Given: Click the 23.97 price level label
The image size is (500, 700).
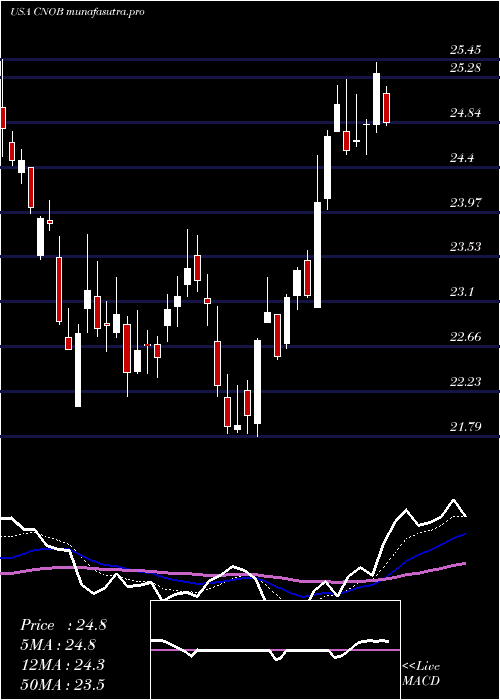Looking at the screenshot, I should pyautogui.click(x=465, y=203).
